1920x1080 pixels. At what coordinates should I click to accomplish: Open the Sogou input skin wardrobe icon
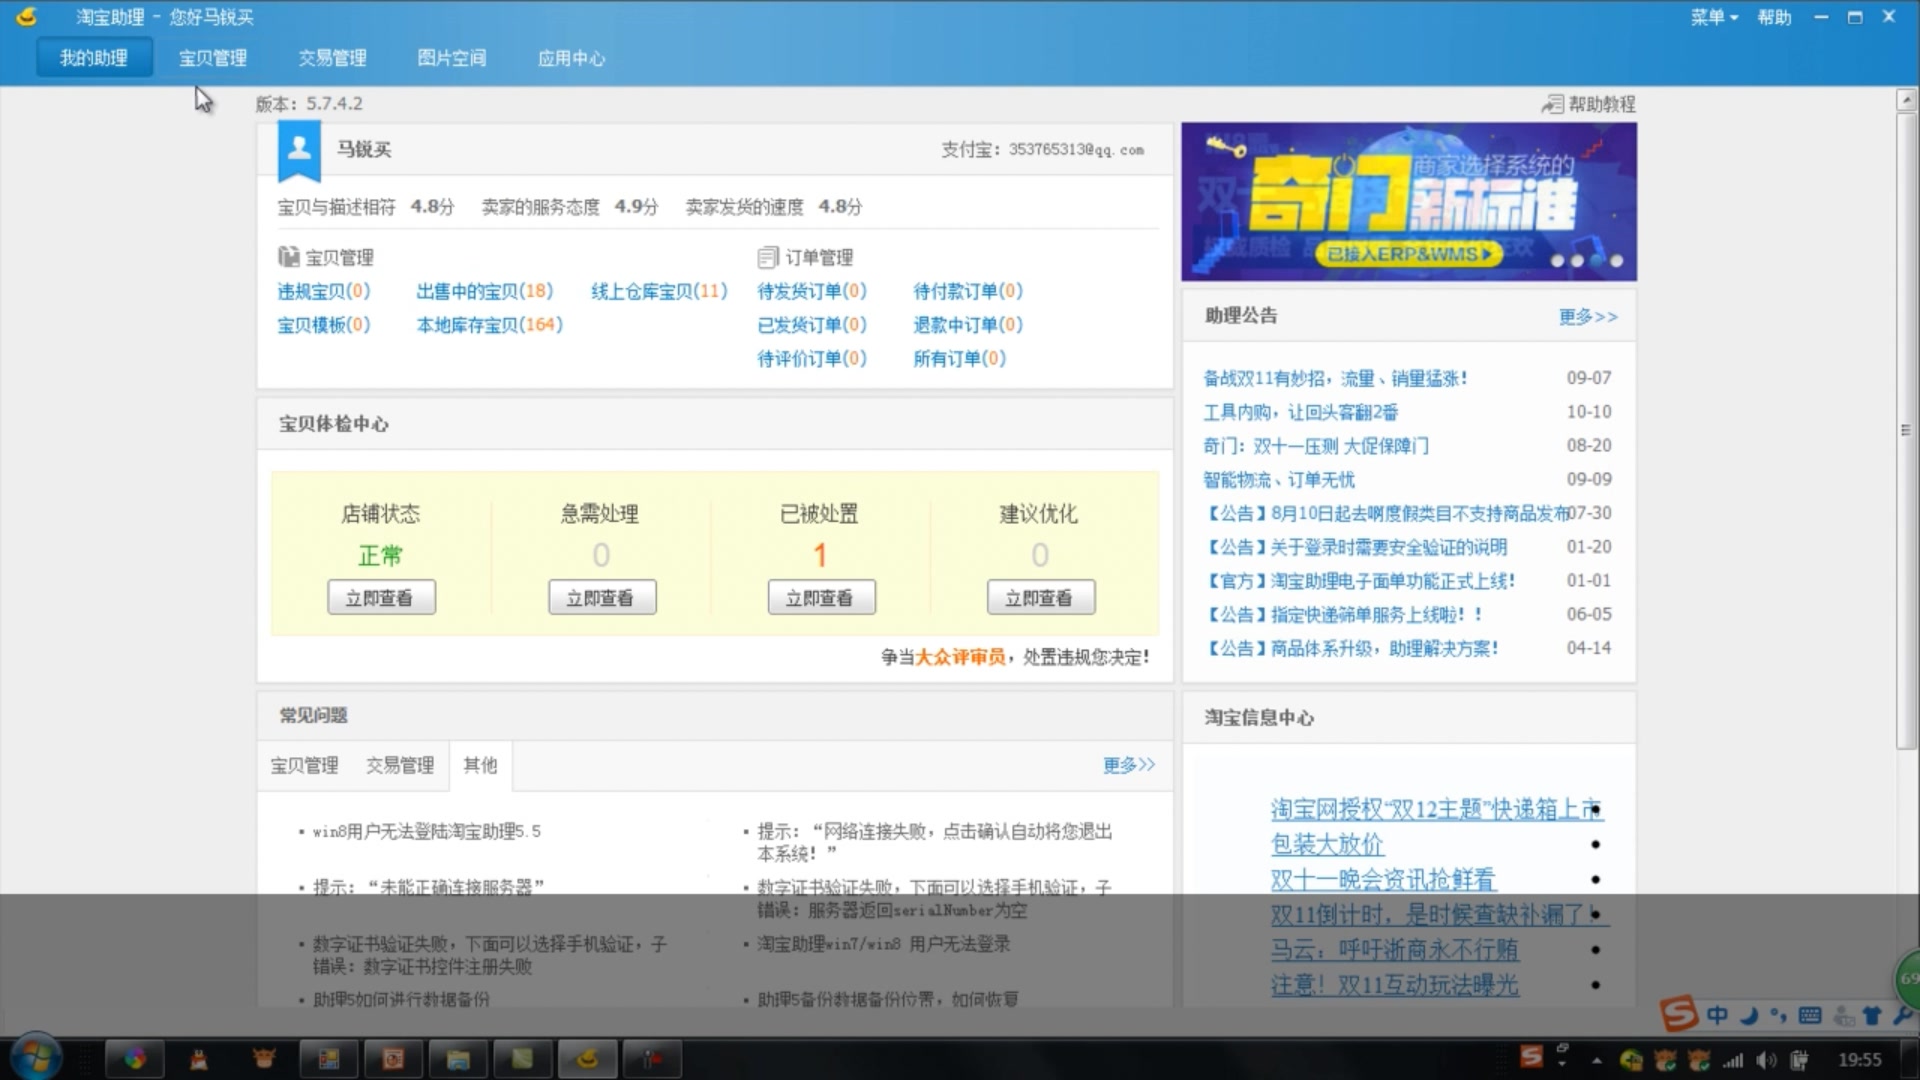click(x=1873, y=1014)
